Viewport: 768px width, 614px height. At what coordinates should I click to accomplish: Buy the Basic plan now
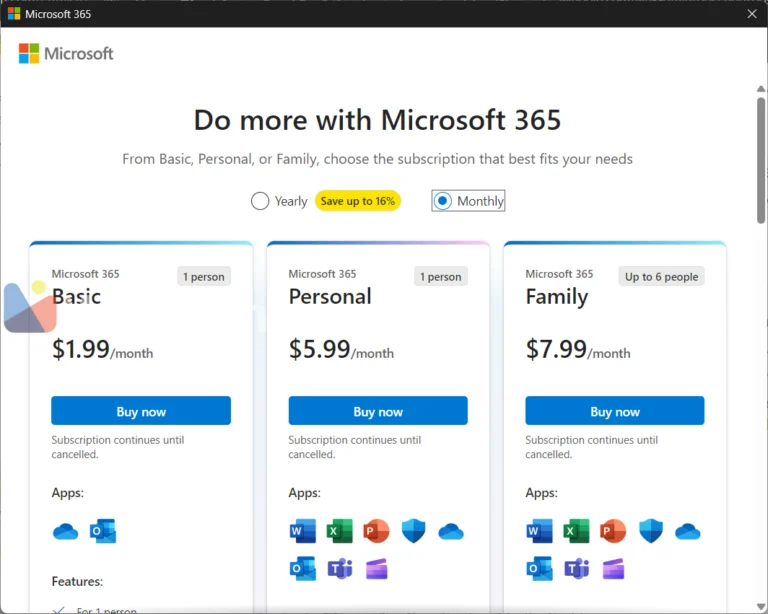pyautogui.click(x=141, y=411)
